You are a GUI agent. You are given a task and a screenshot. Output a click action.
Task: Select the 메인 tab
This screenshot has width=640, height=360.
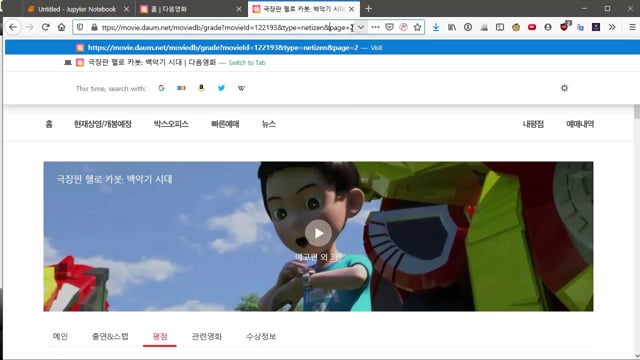click(60, 337)
